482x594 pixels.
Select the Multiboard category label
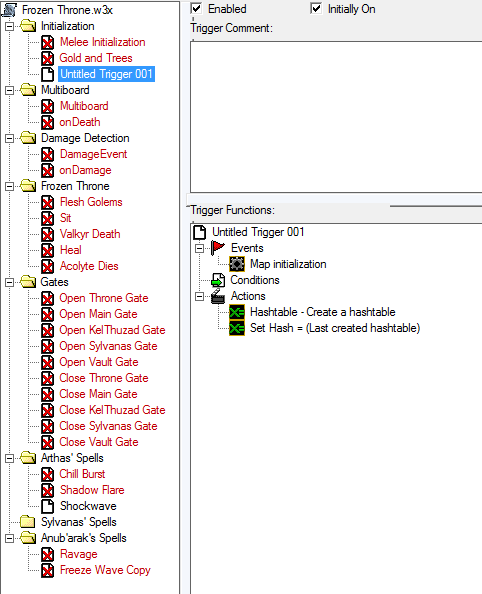coord(65,90)
